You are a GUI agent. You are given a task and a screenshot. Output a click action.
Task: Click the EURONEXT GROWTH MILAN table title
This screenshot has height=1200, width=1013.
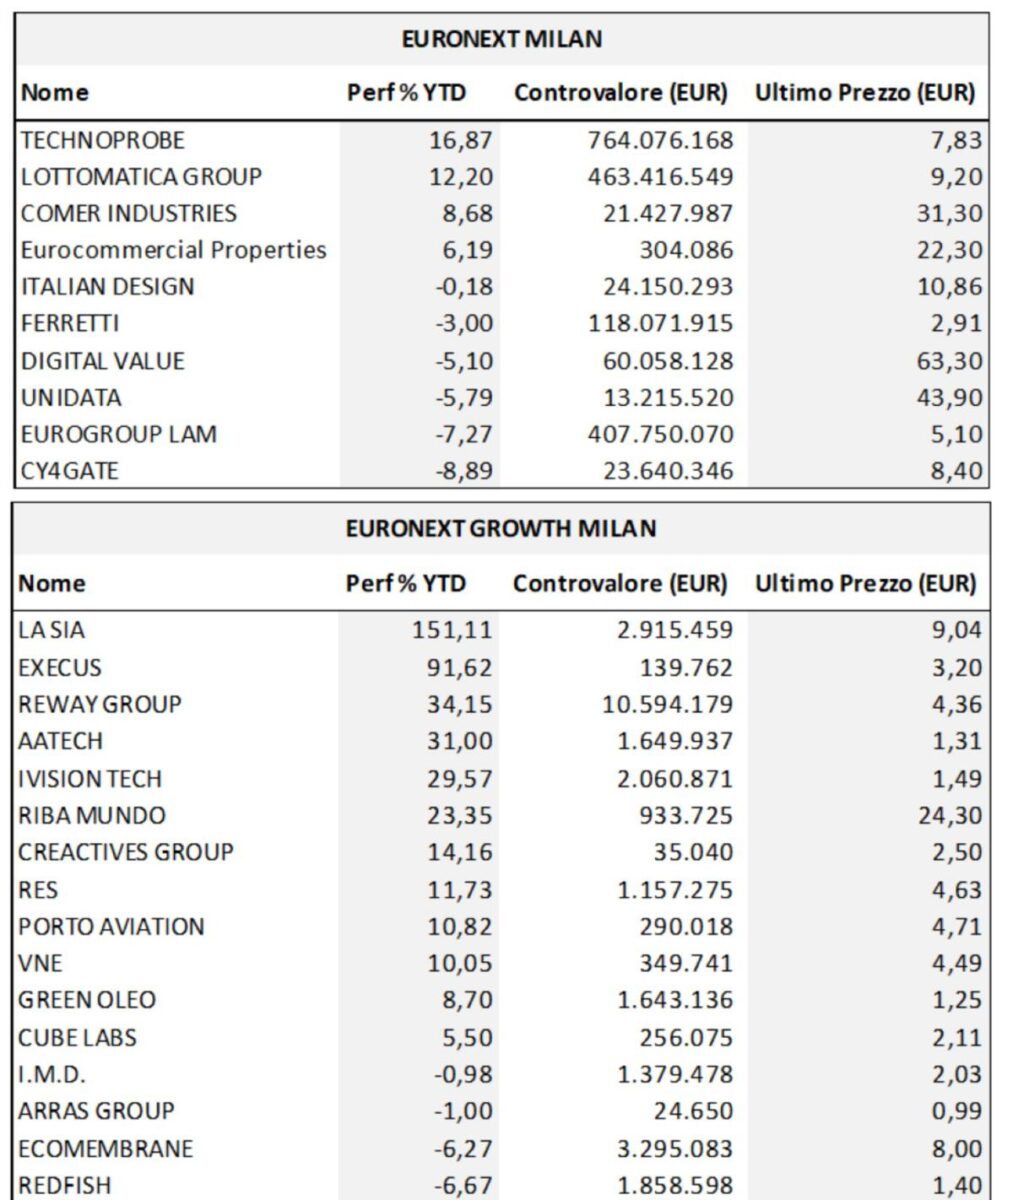coord(501,528)
